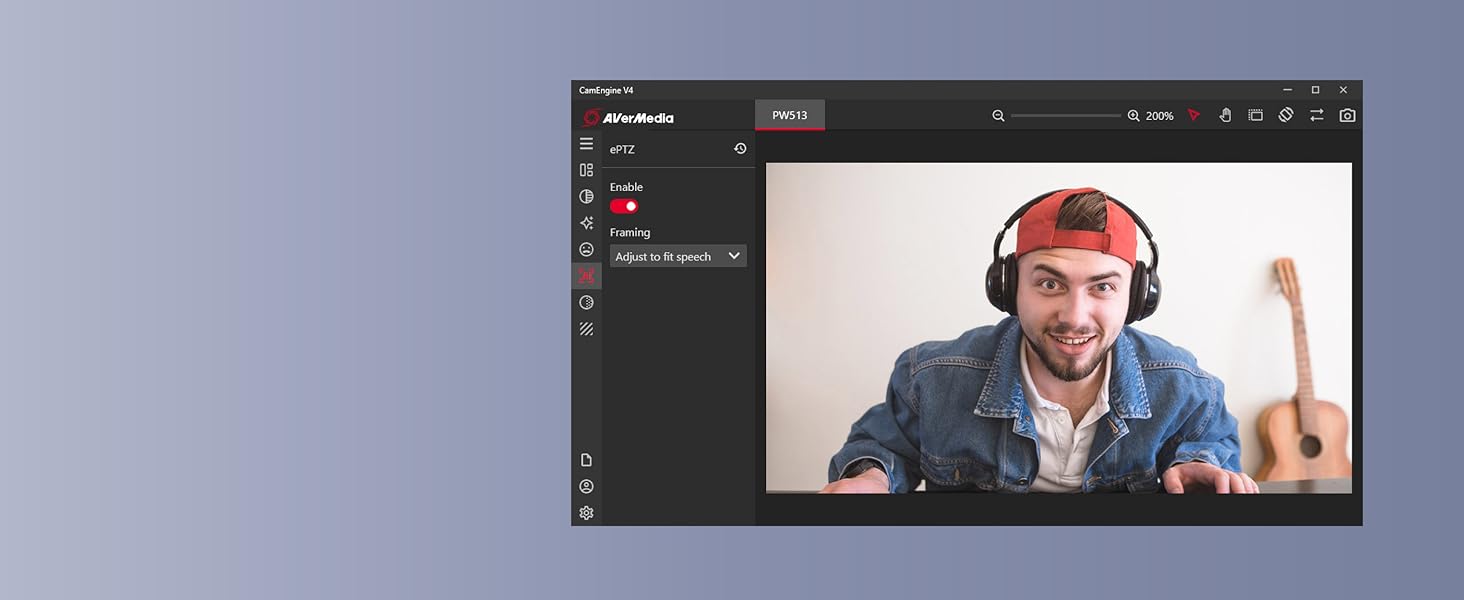
Task: Open the half-shaded circle contrast icon
Action: point(586,197)
